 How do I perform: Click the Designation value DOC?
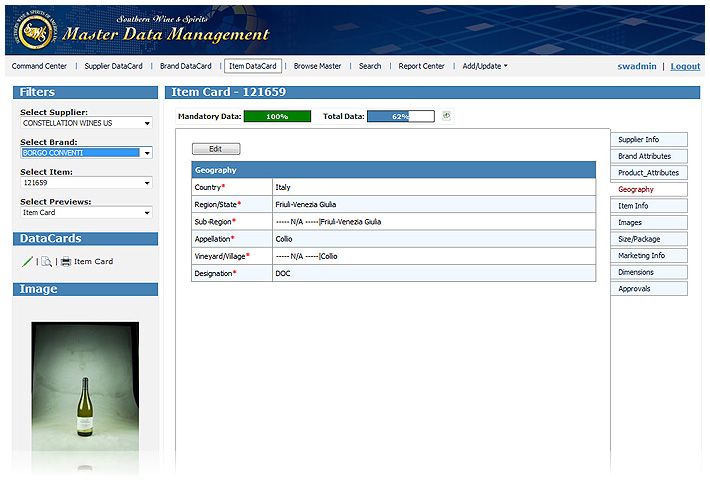click(x=283, y=273)
